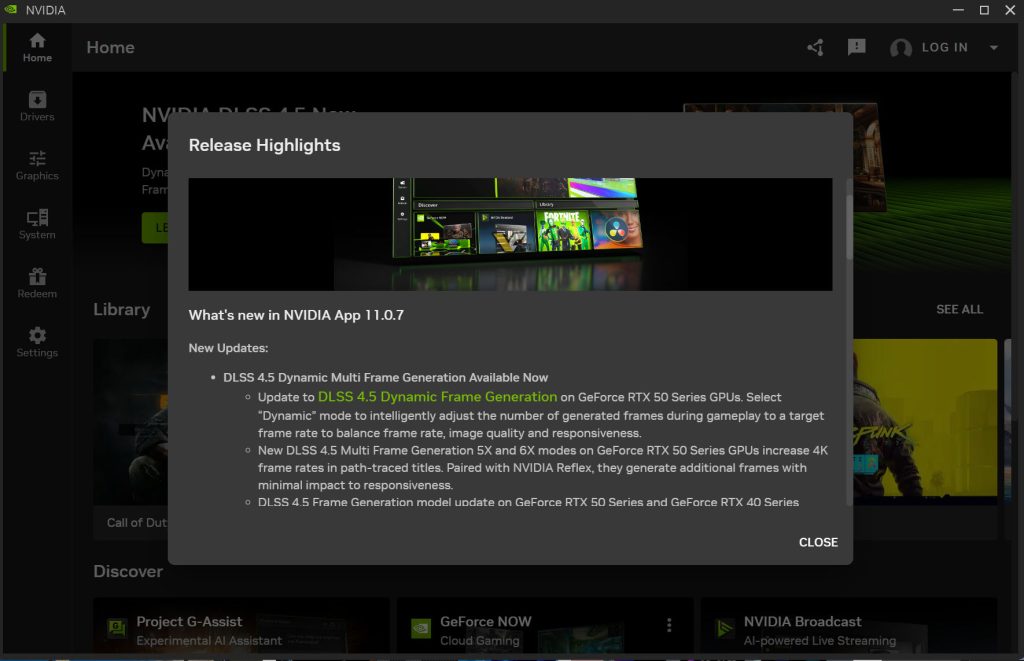Dismiss the dialog with the CLOSE button
This screenshot has width=1024, height=661.
(x=818, y=542)
